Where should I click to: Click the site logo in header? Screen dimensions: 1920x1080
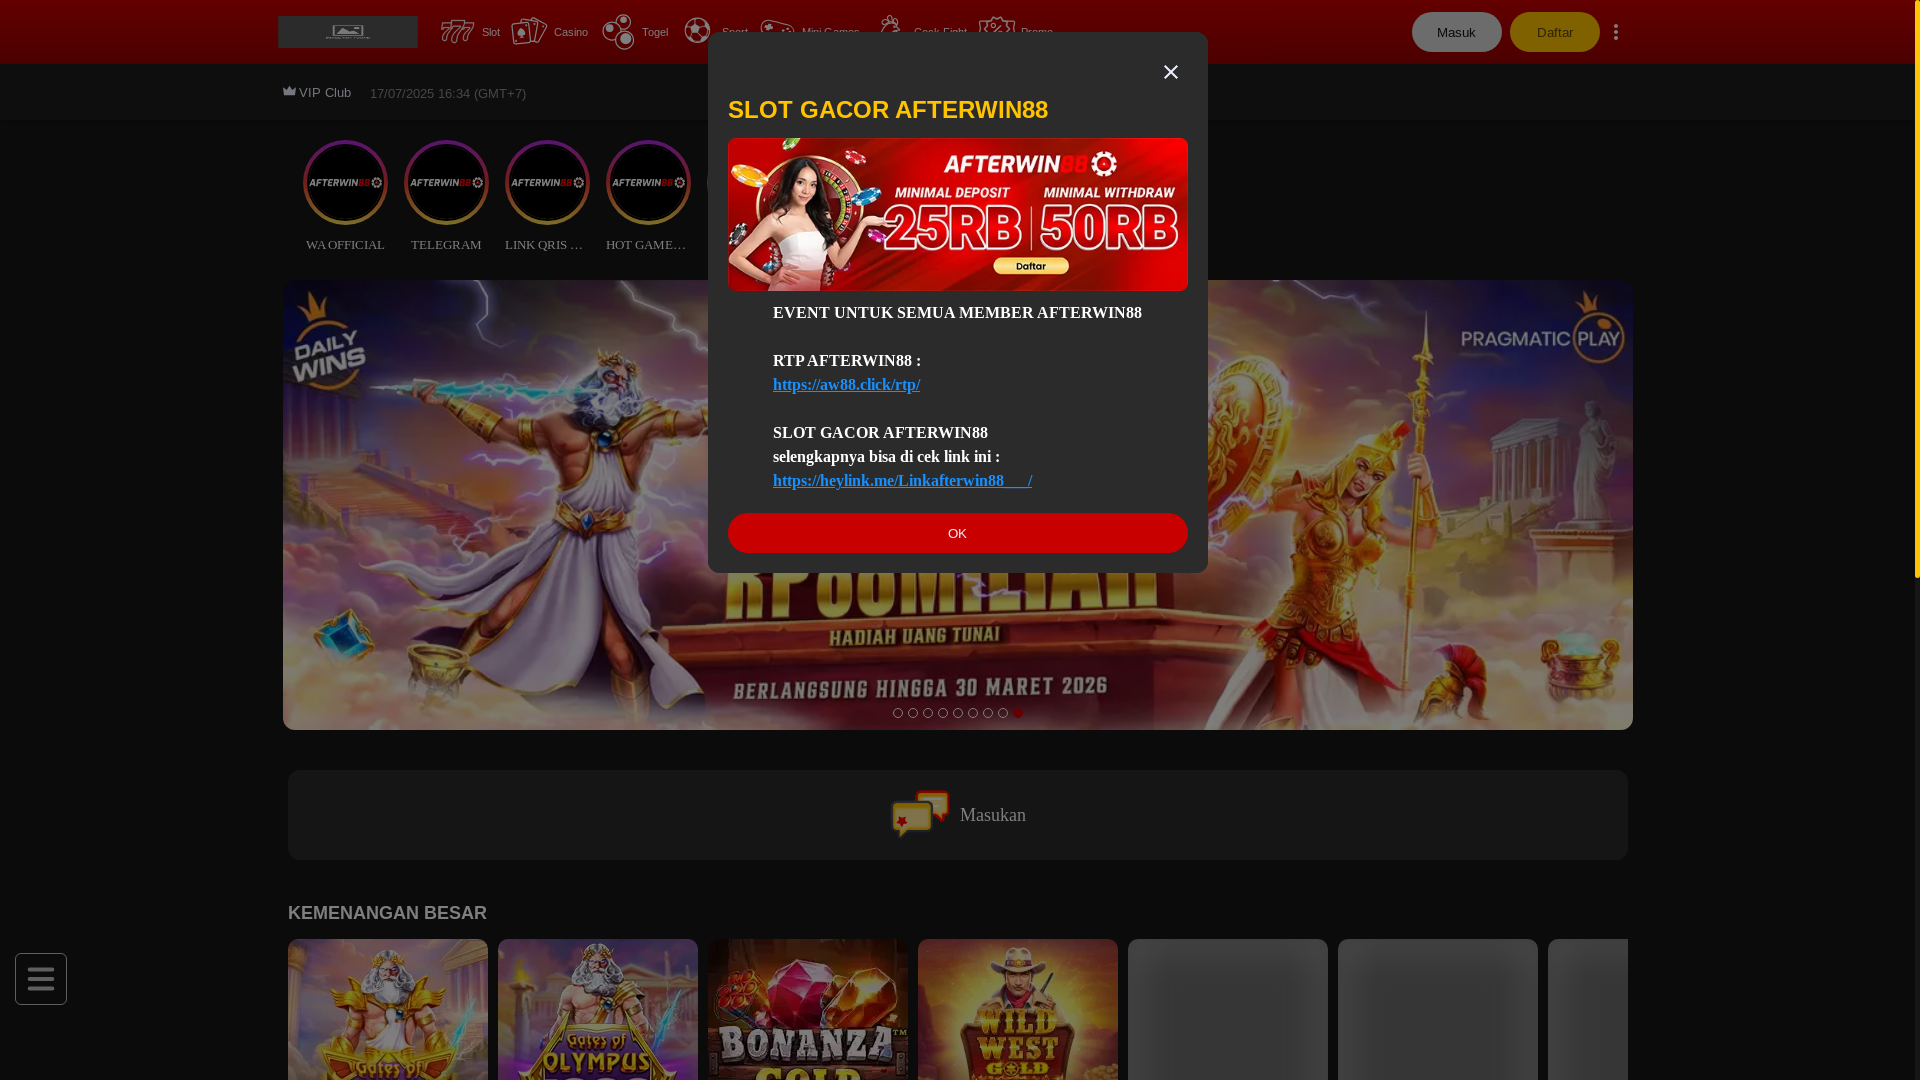tap(348, 32)
